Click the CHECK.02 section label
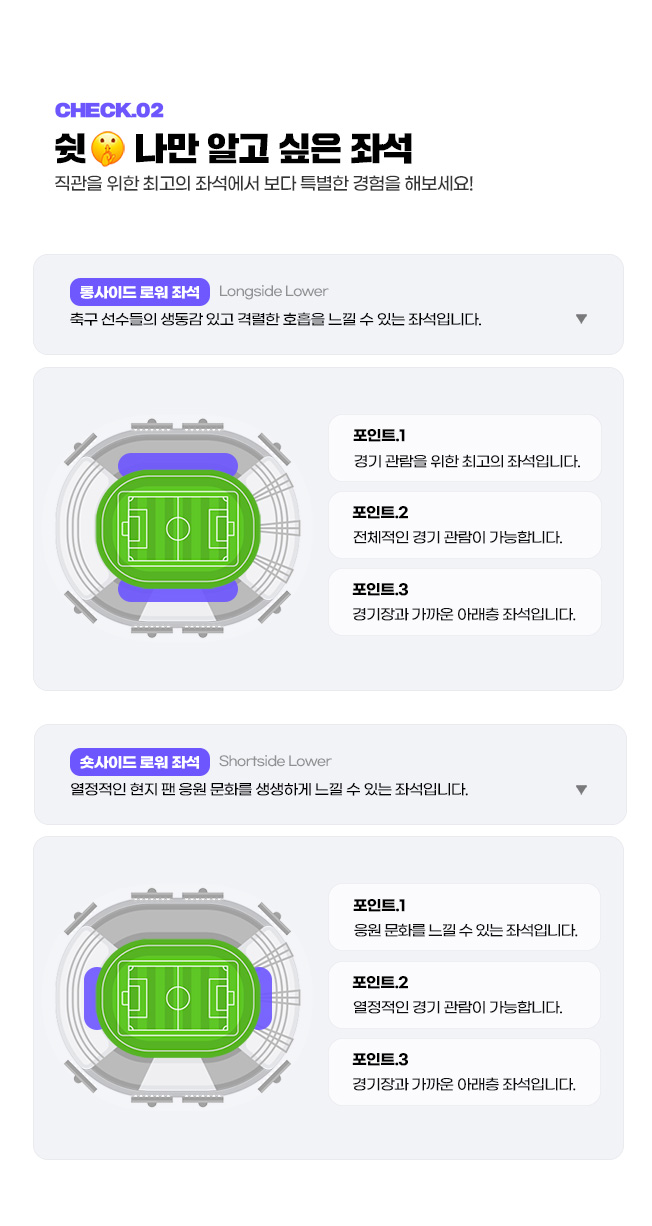Viewport: 652px width, 1226px height. (109, 110)
